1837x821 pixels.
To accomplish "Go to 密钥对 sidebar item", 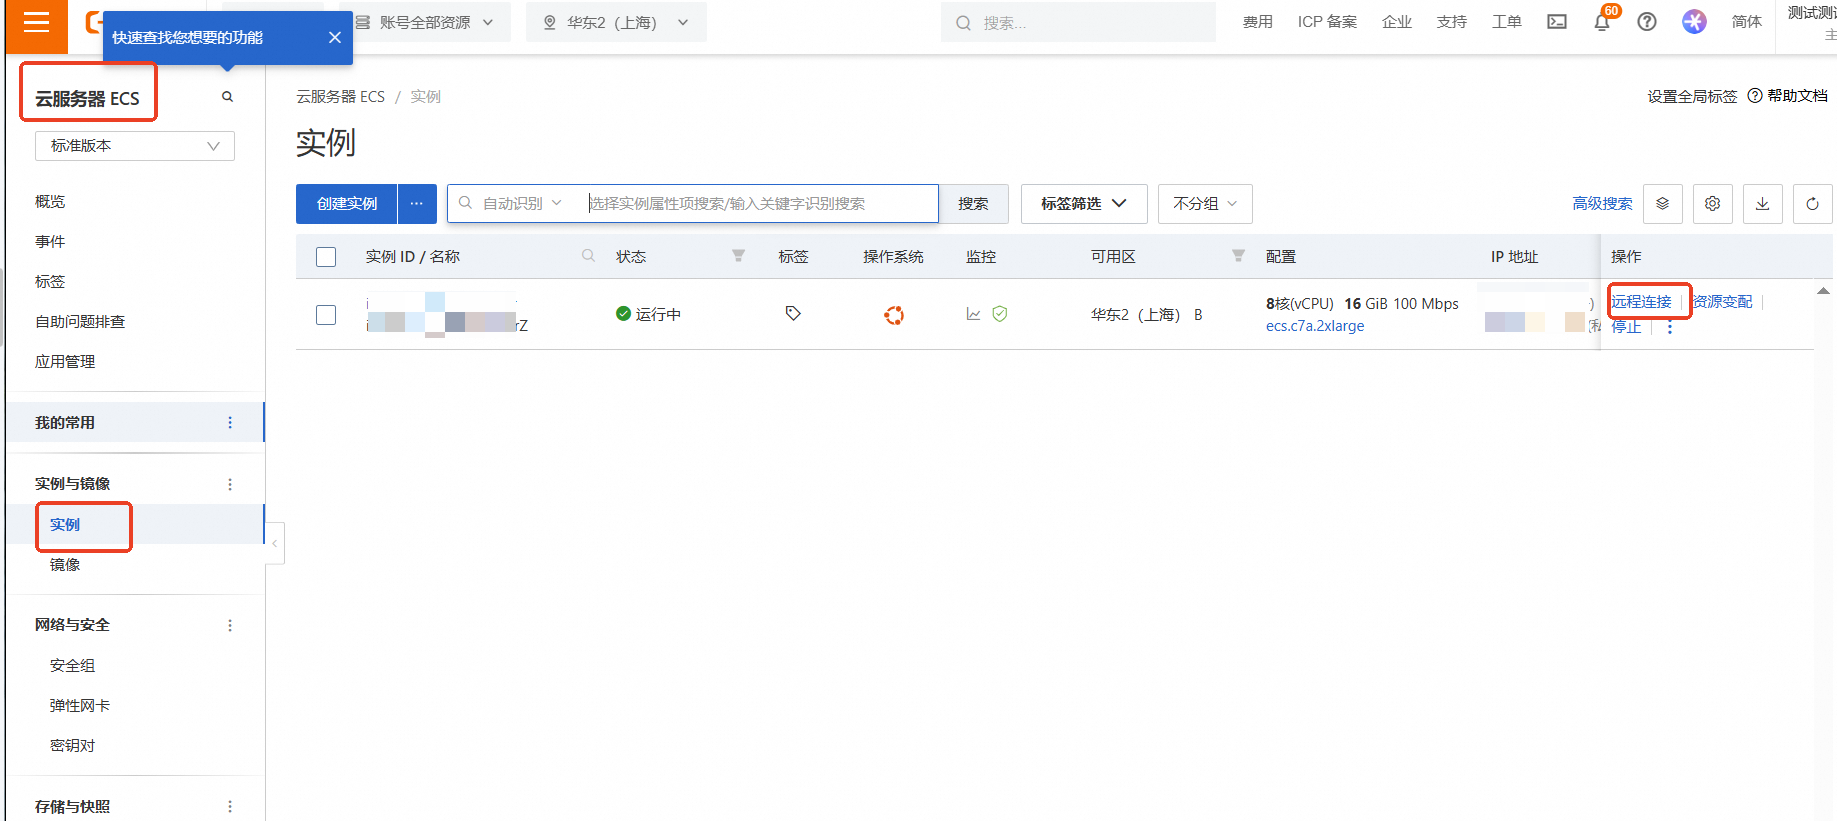I will (72, 746).
